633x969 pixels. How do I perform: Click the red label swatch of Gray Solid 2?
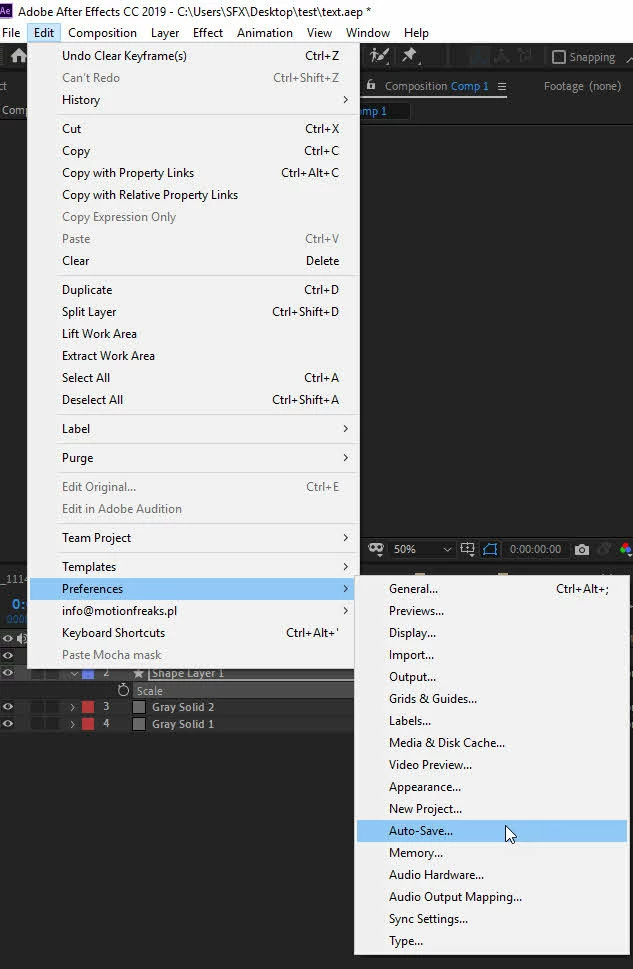tap(88, 706)
